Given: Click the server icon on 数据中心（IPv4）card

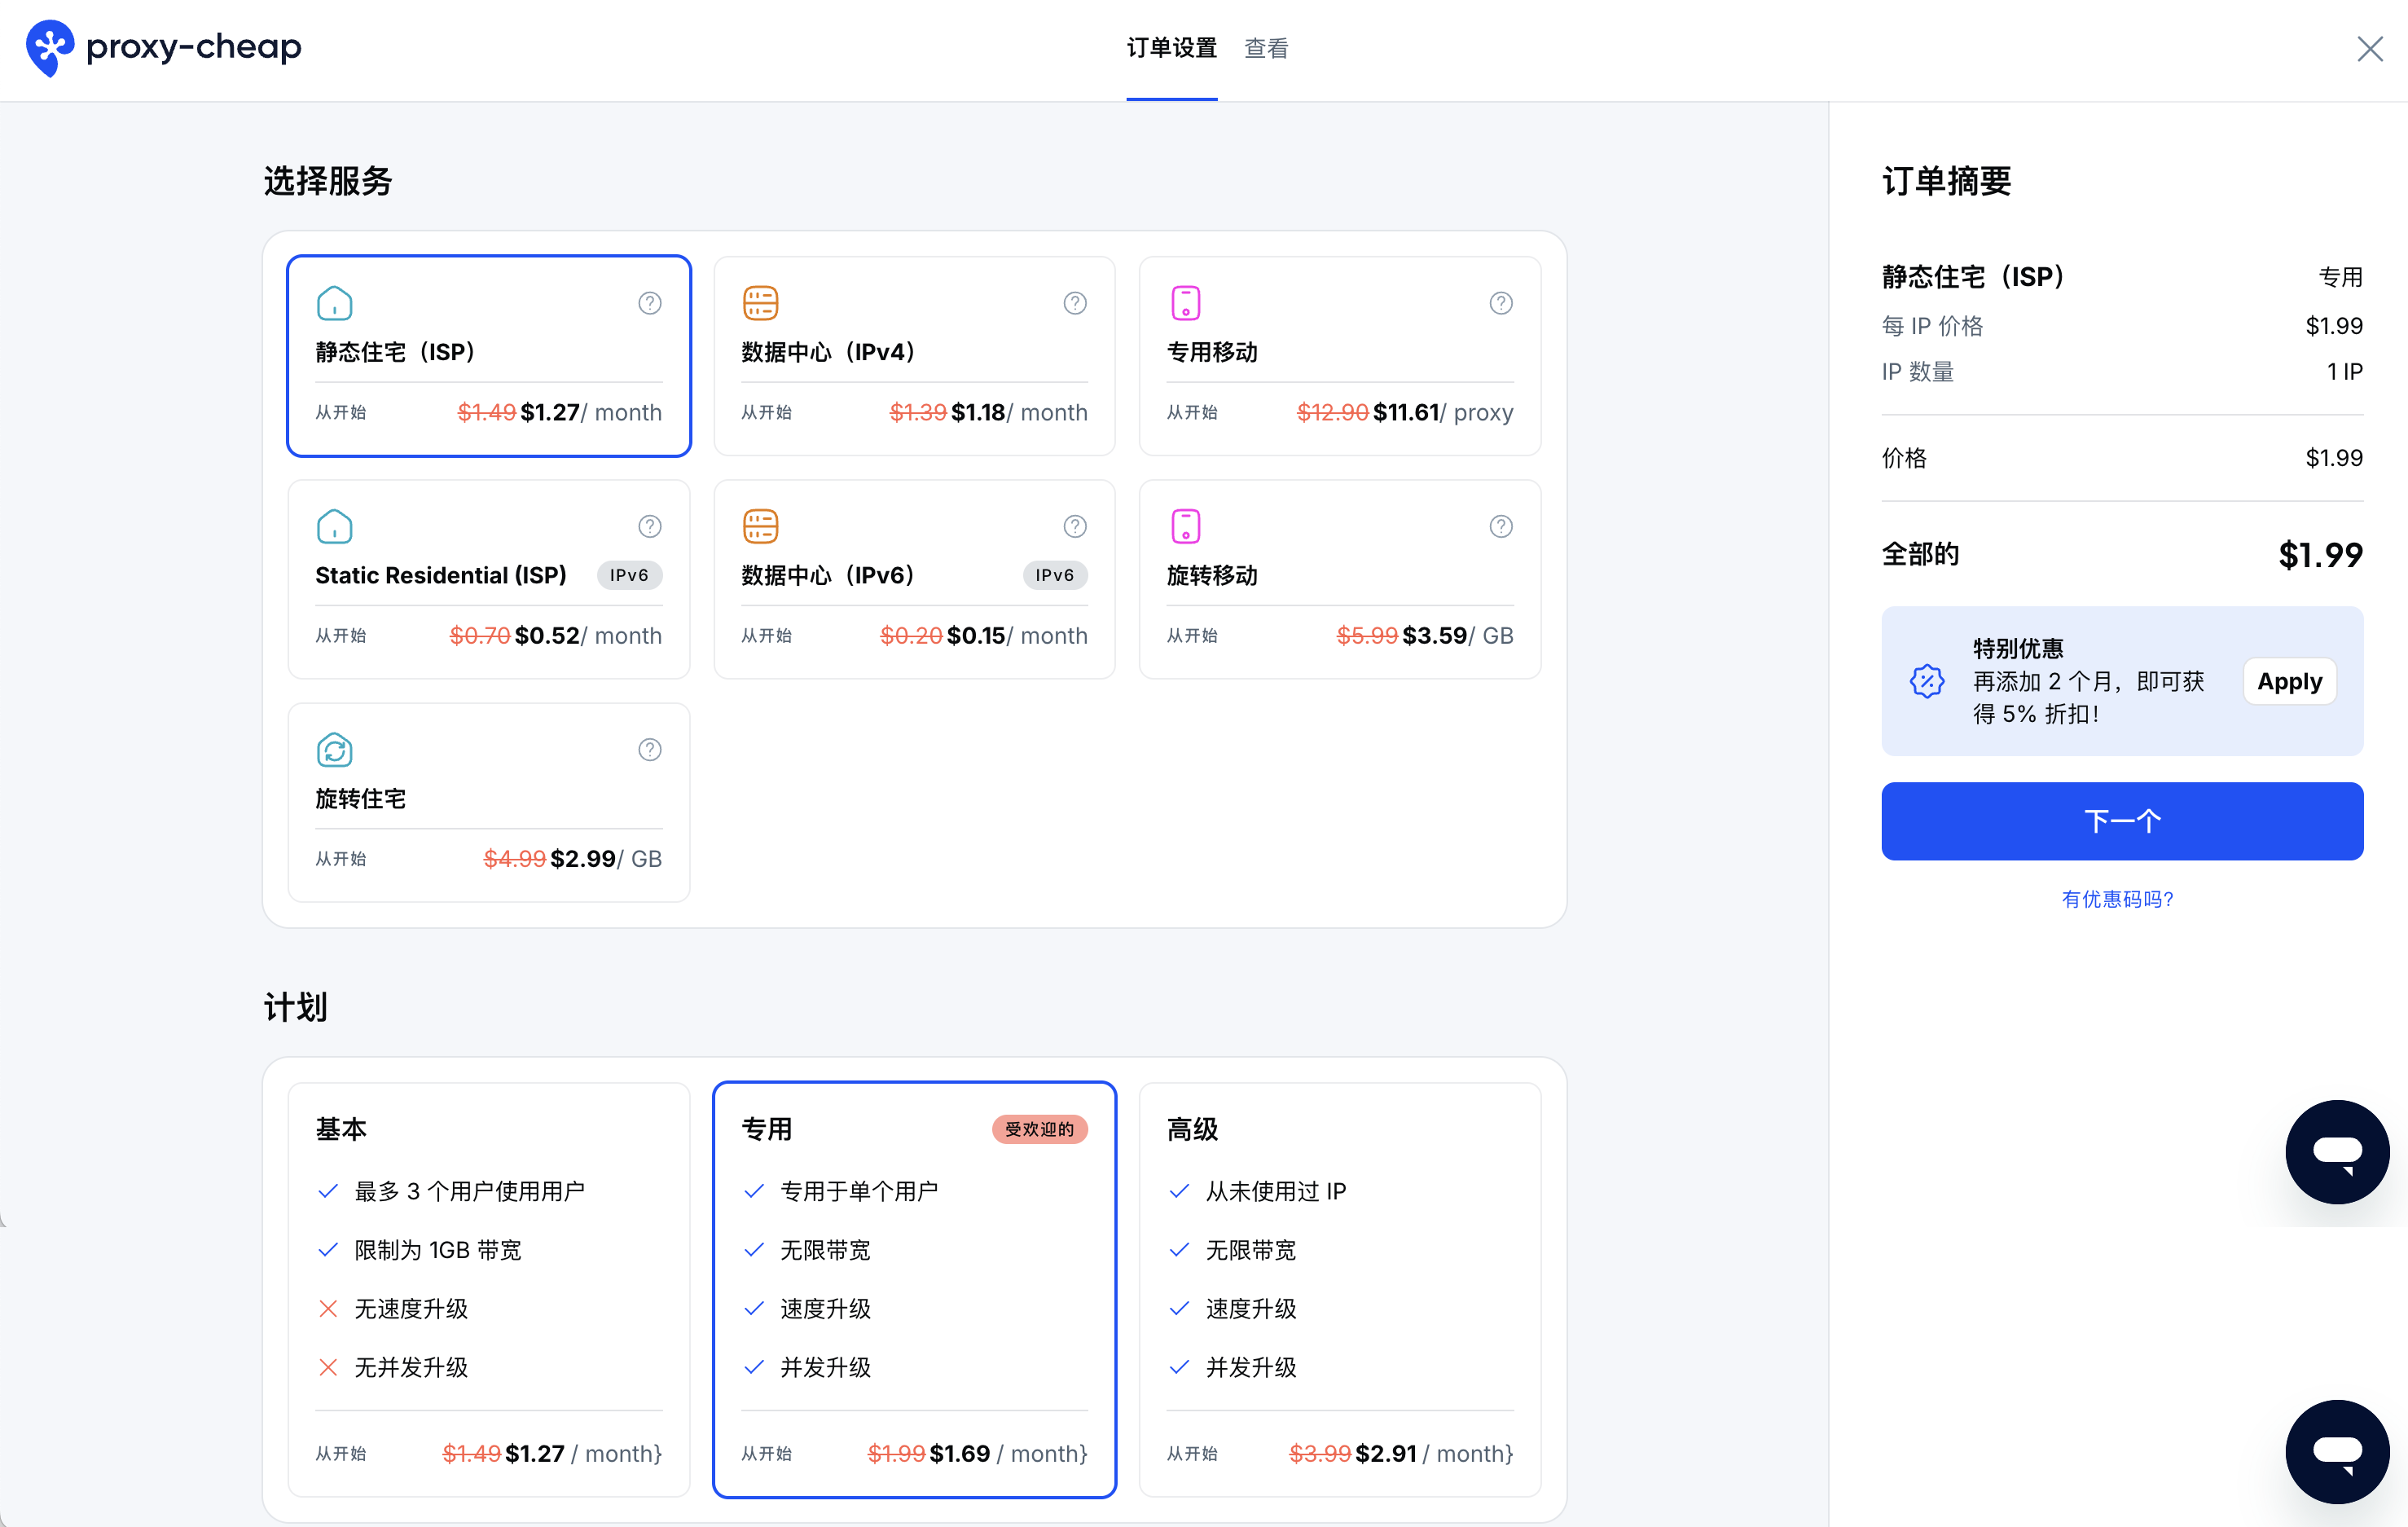Looking at the screenshot, I should pos(761,302).
